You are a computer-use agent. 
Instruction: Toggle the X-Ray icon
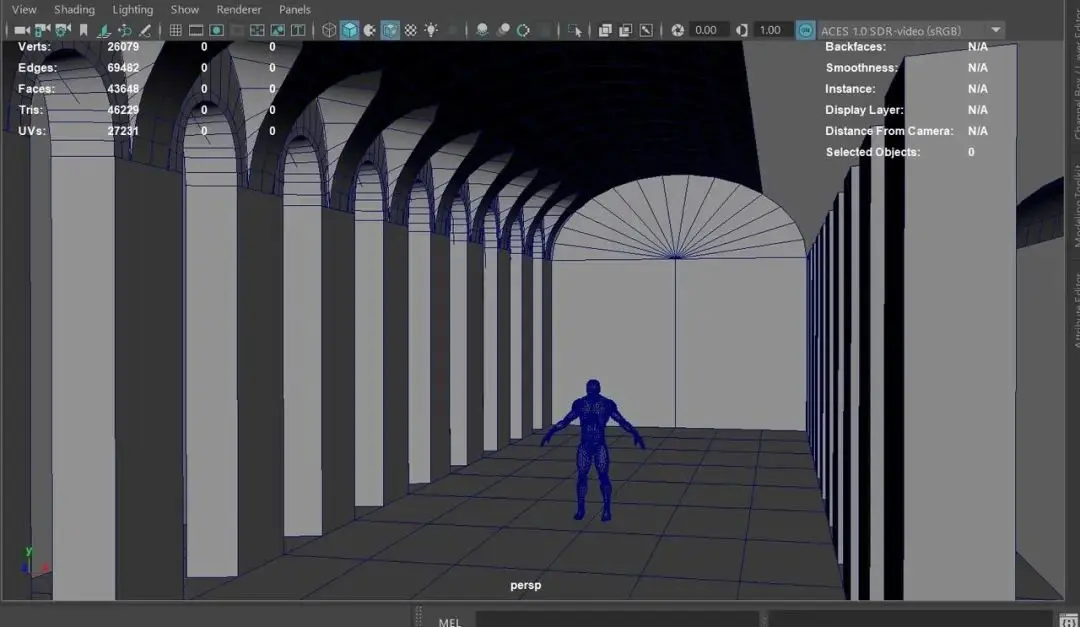click(x=605, y=30)
